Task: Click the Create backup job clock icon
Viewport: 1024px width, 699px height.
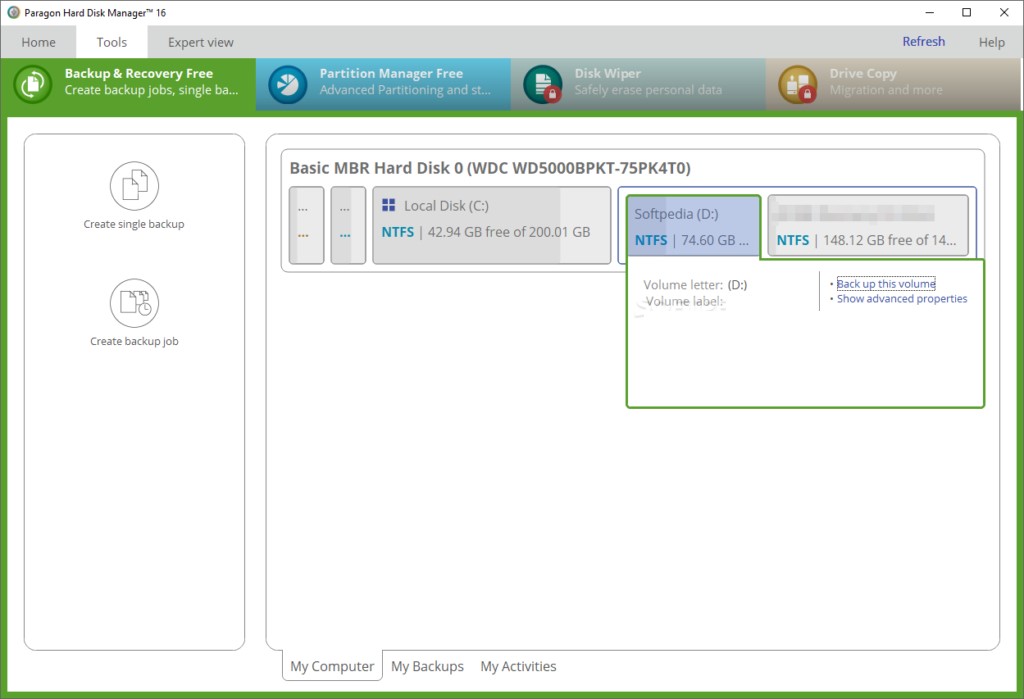Action: (134, 302)
